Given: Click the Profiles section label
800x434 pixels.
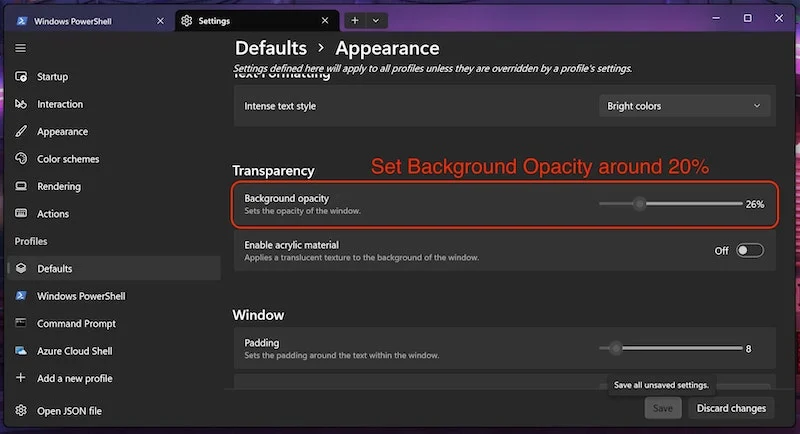Looking at the screenshot, I should (x=31, y=241).
